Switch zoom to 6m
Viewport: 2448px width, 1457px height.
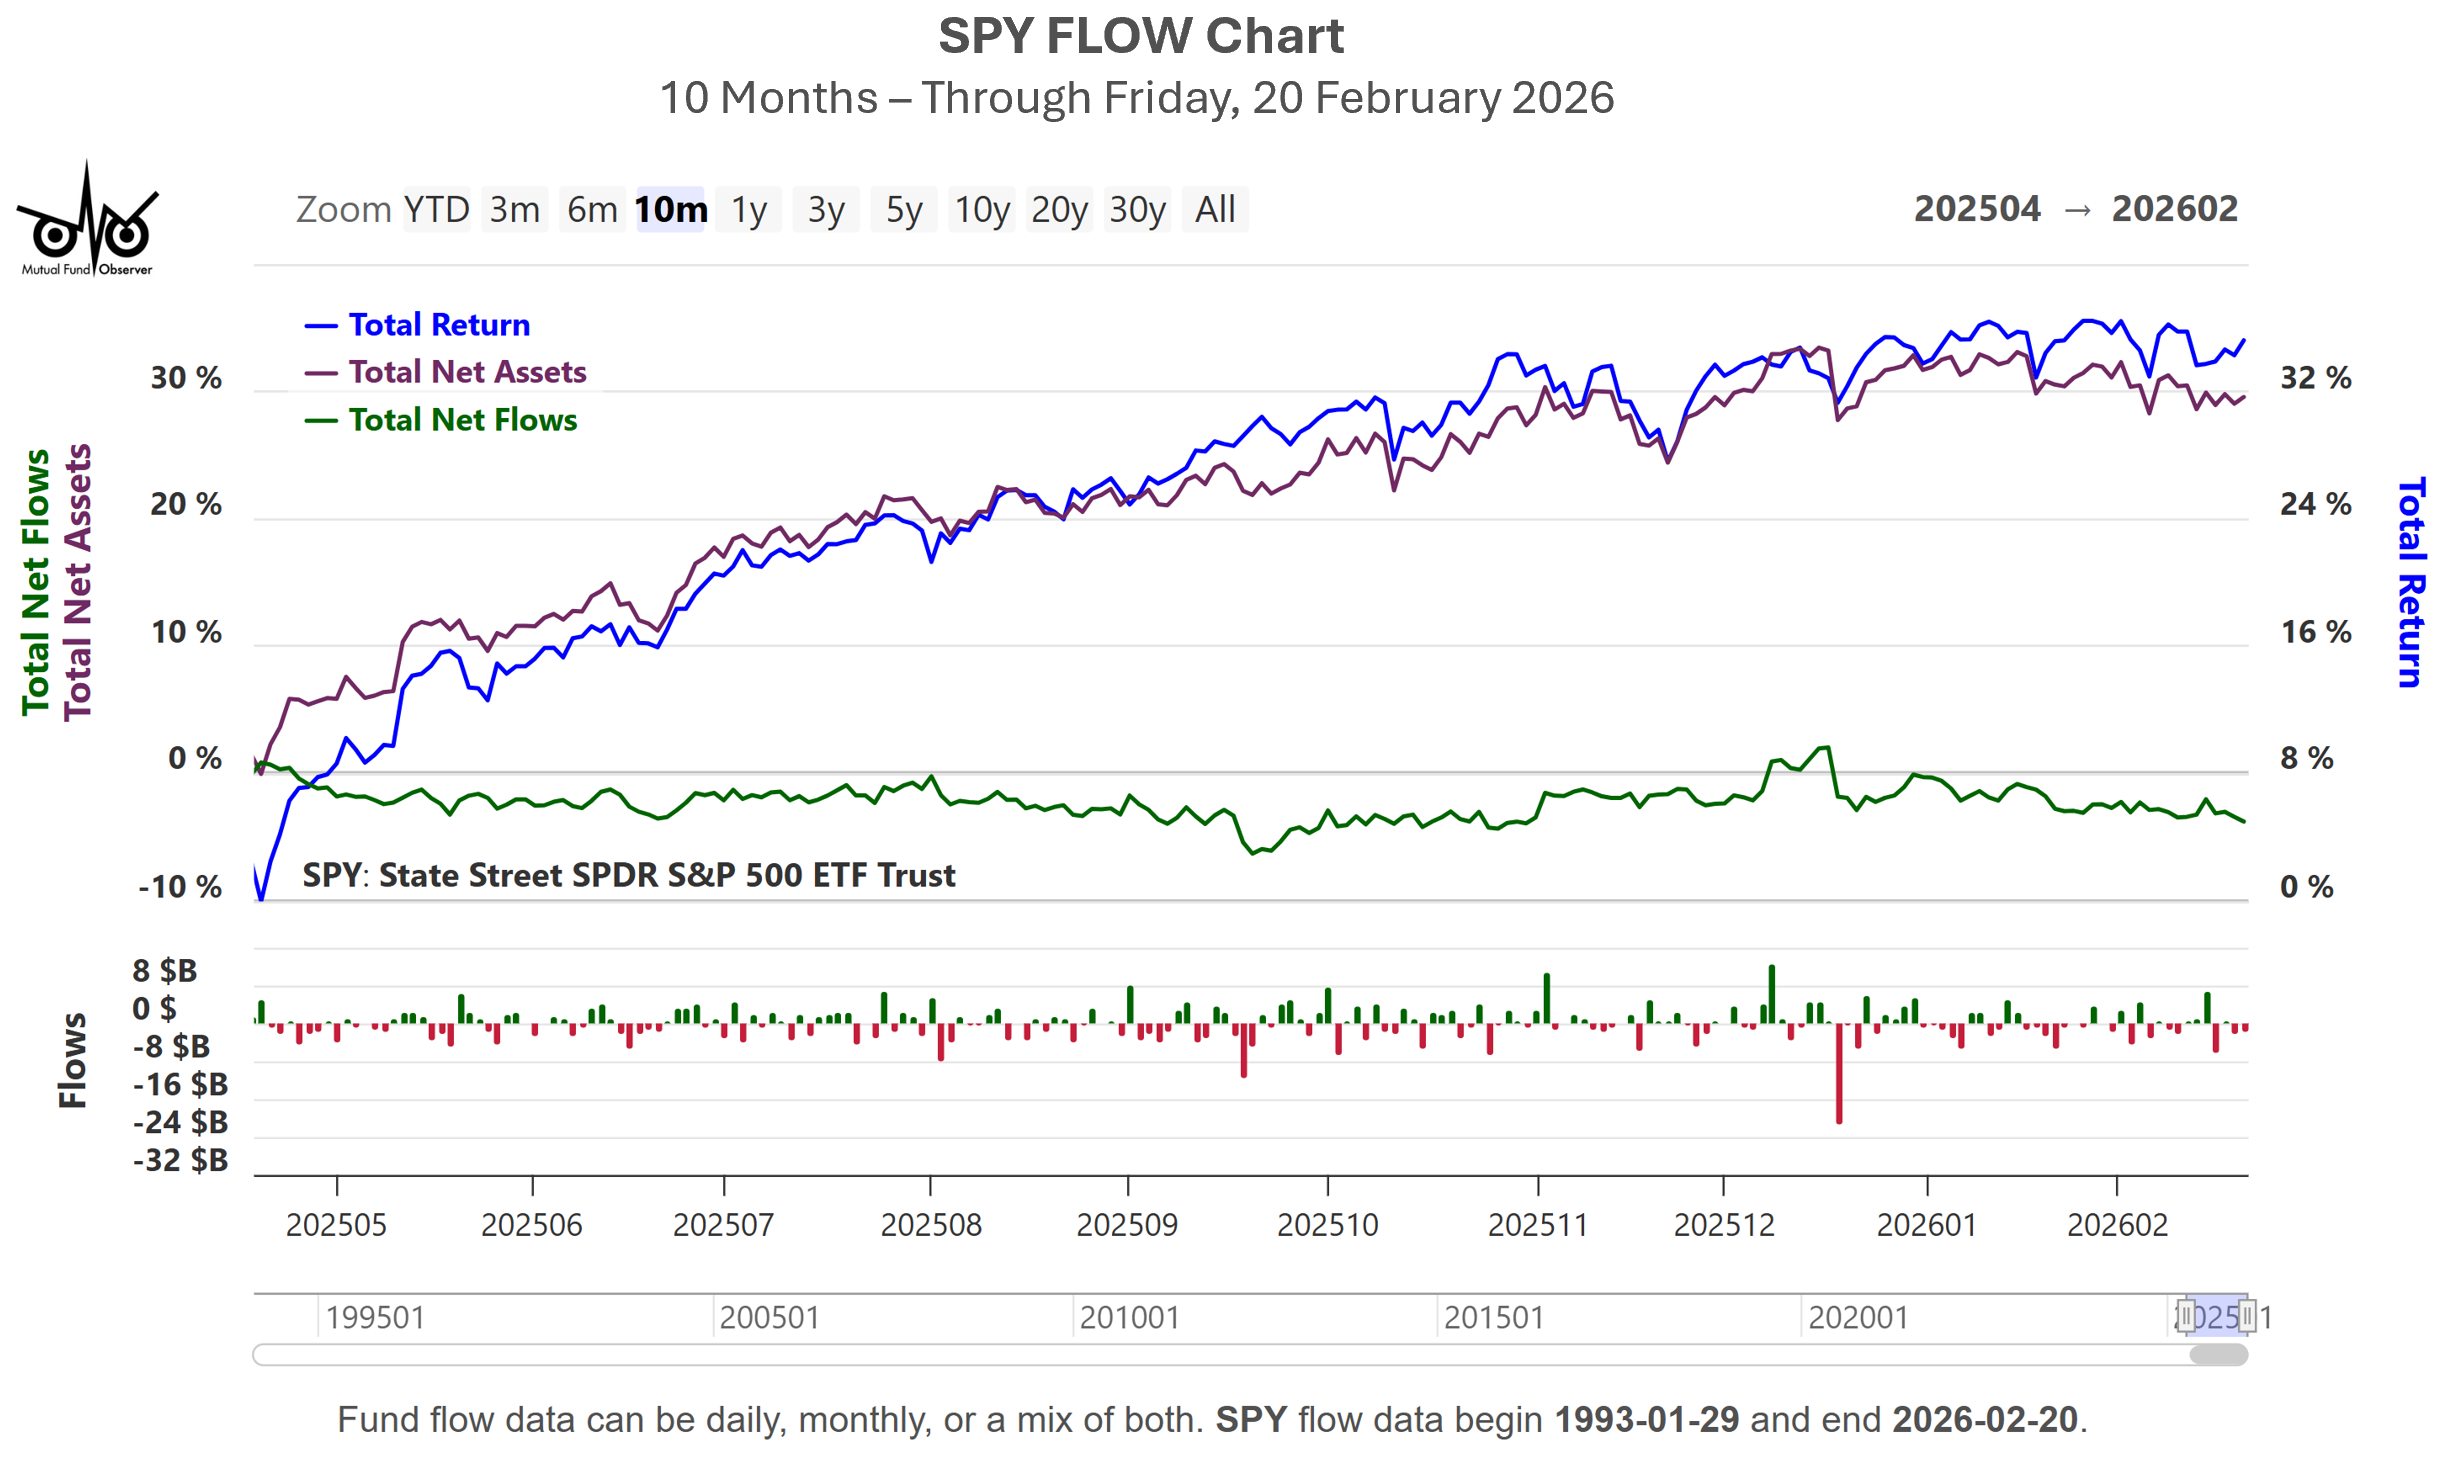tap(592, 210)
